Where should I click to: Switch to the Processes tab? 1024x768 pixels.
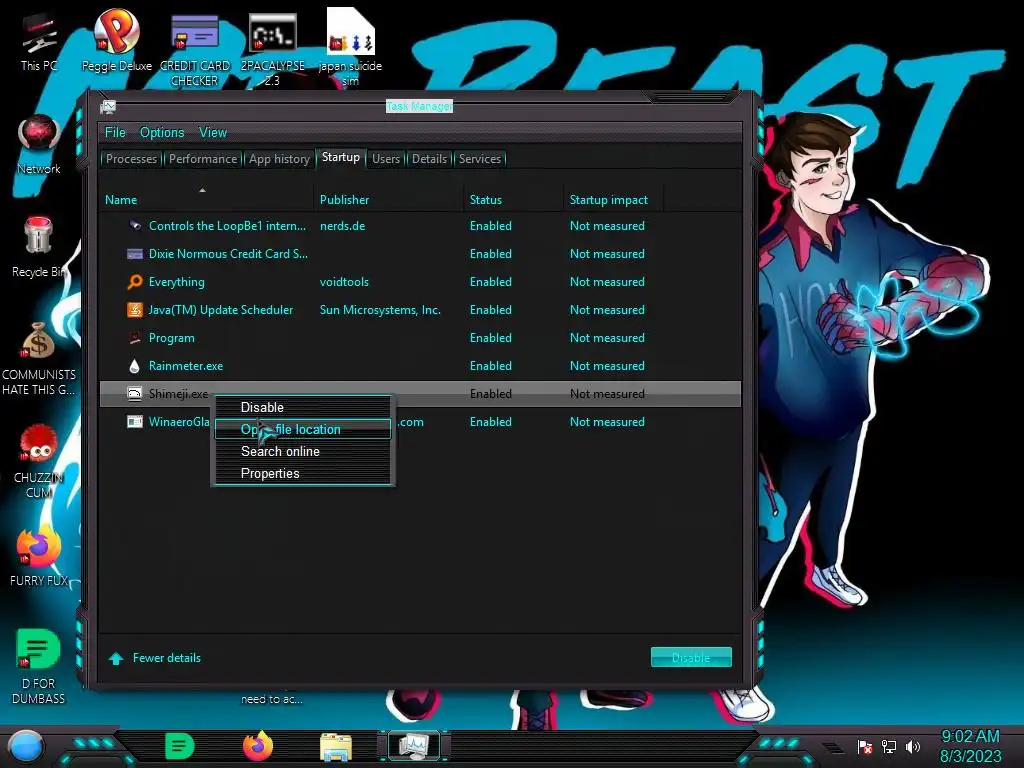pos(131,159)
